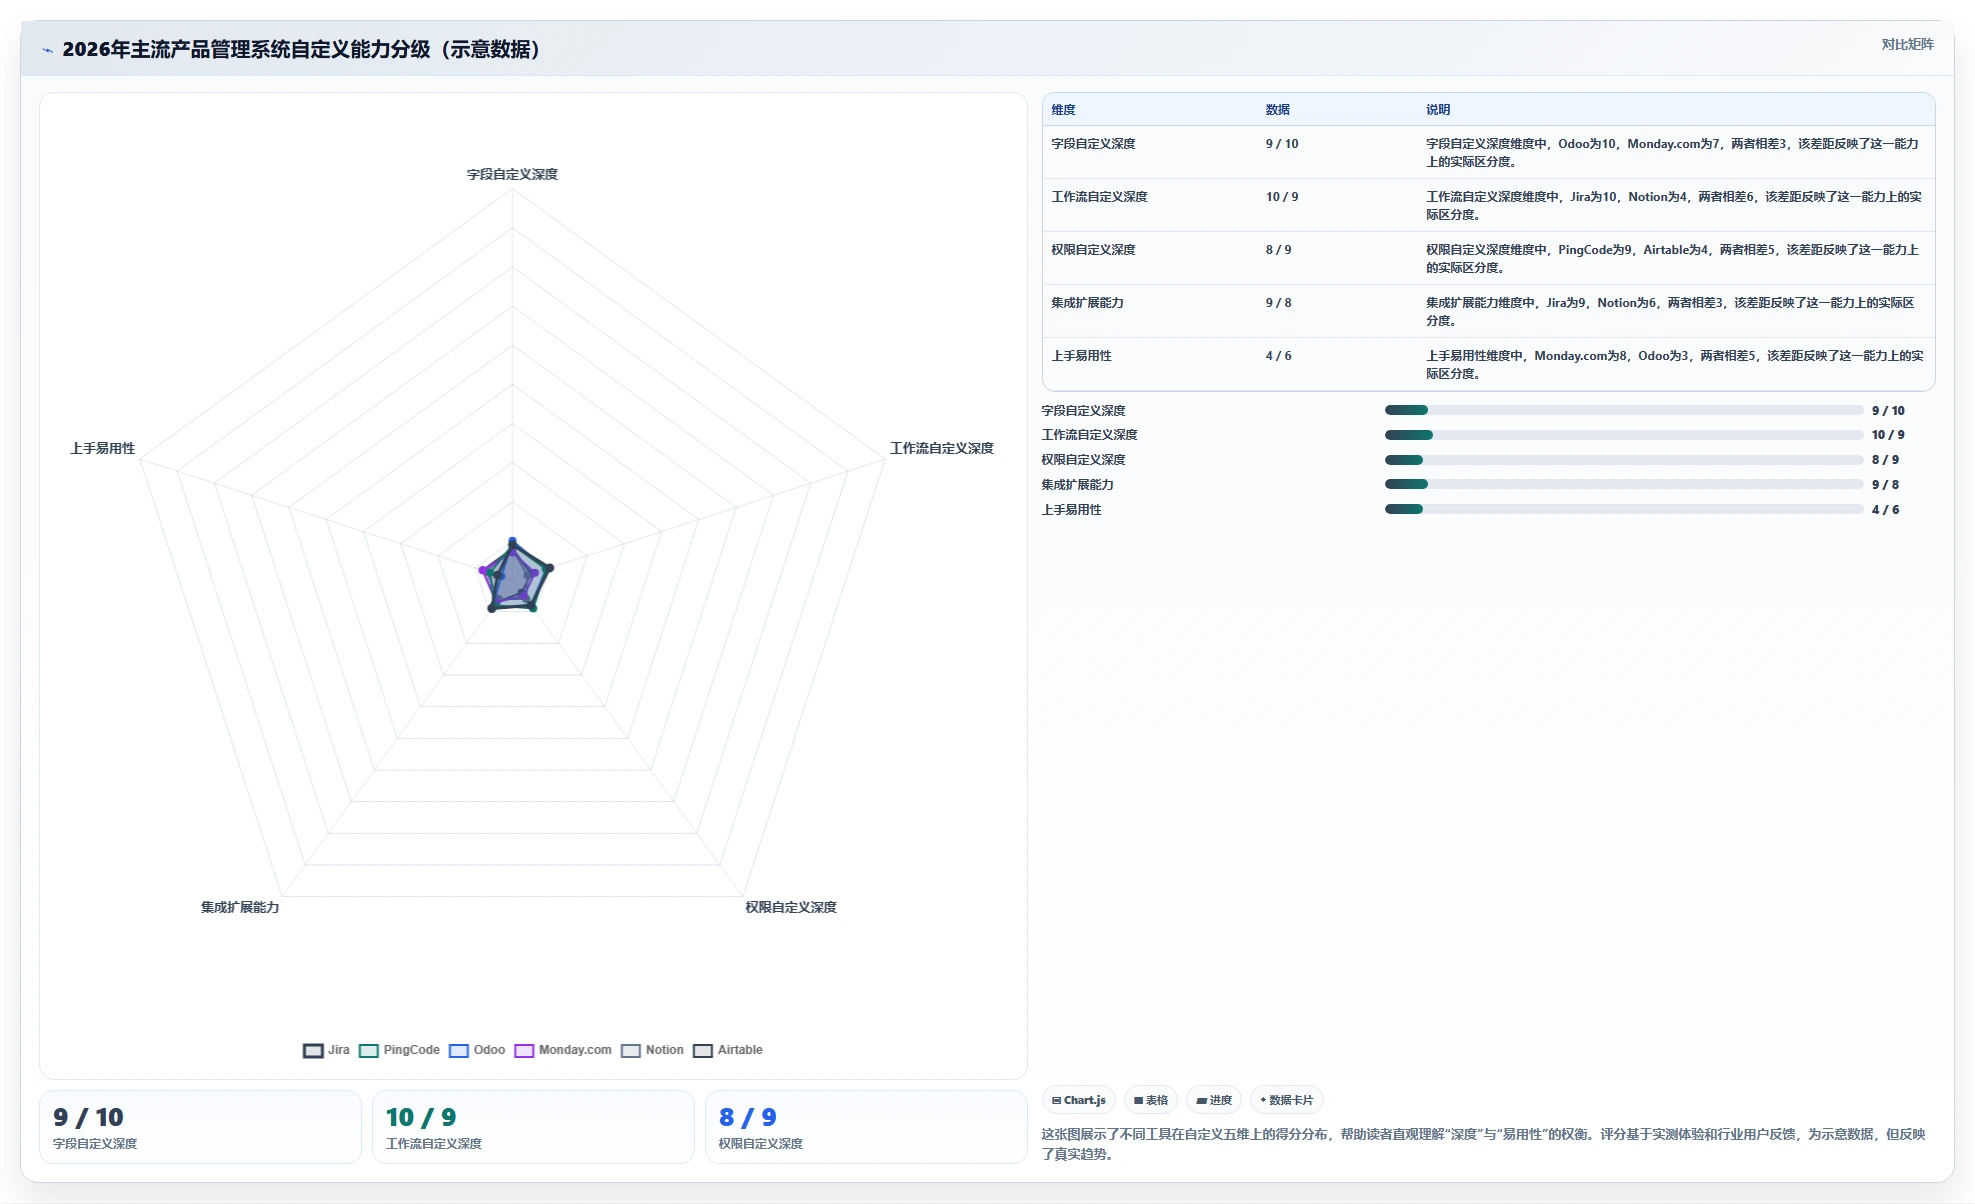1975x1204 pixels.
Task: Click radar axis label 集成扩展能力
Action: [x=240, y=907]
